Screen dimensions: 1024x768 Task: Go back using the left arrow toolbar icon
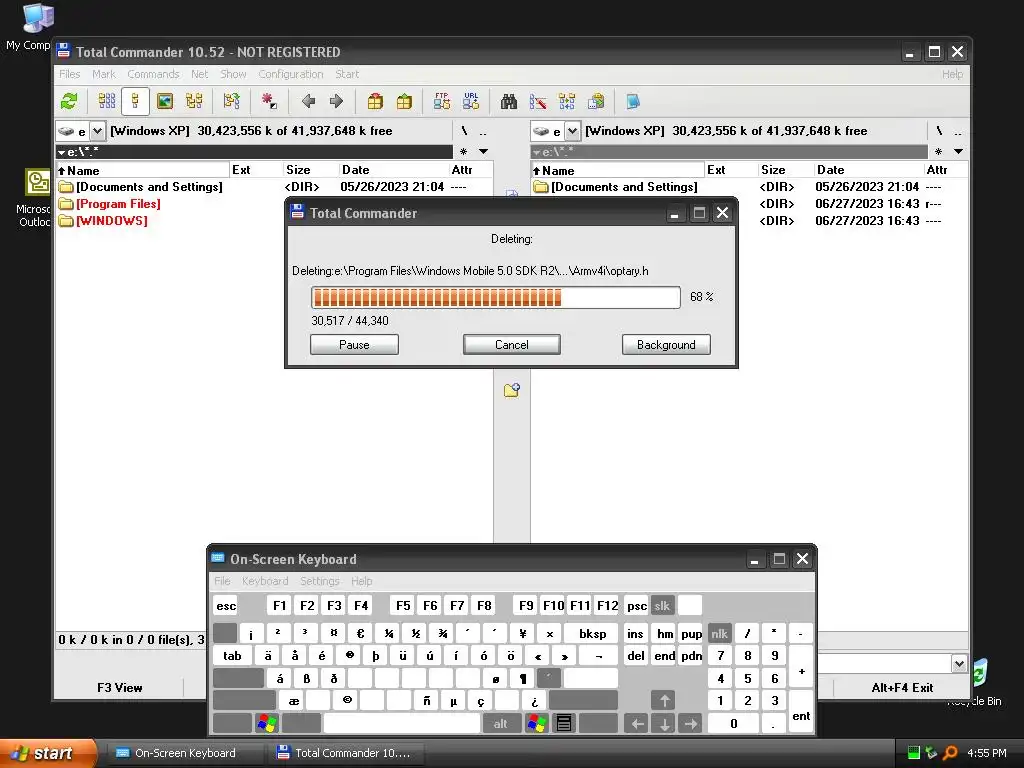click(x=308, y=101)
